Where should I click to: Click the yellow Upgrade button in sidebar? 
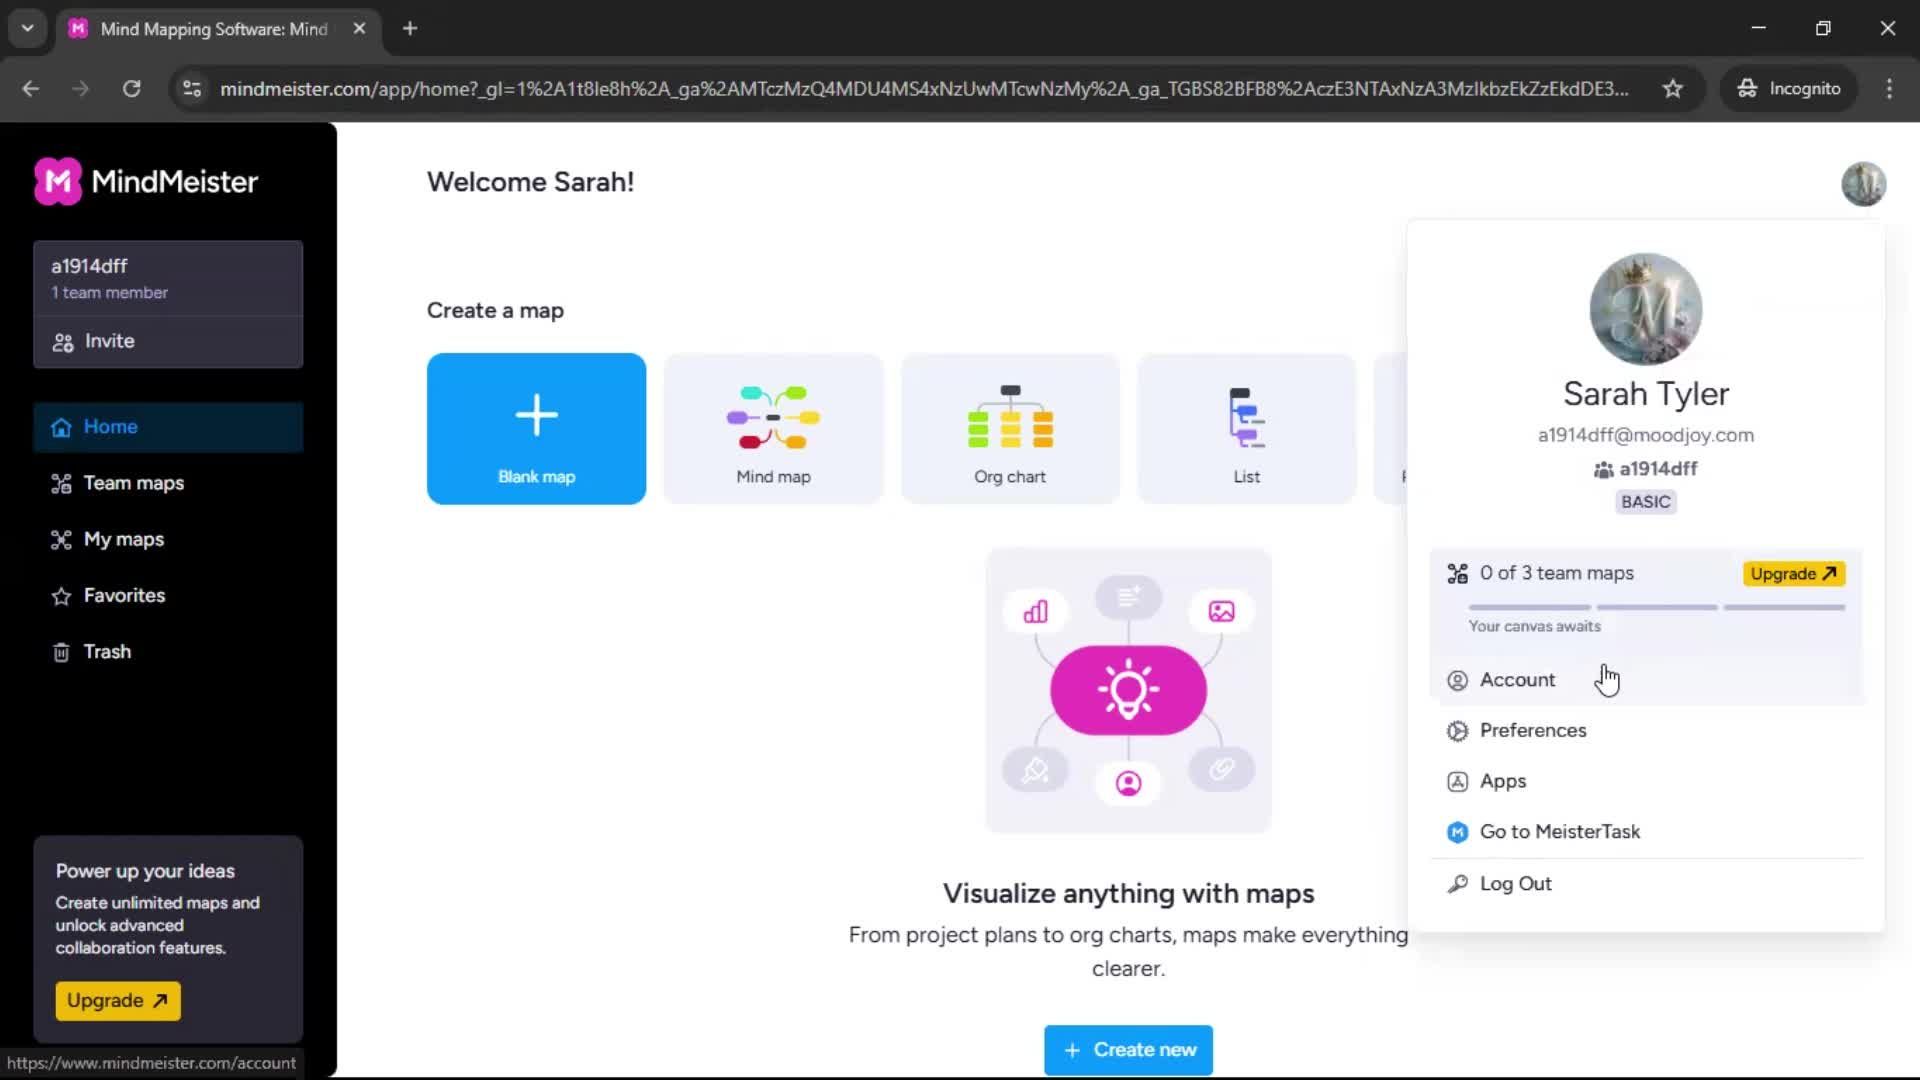coord(118,1000)
